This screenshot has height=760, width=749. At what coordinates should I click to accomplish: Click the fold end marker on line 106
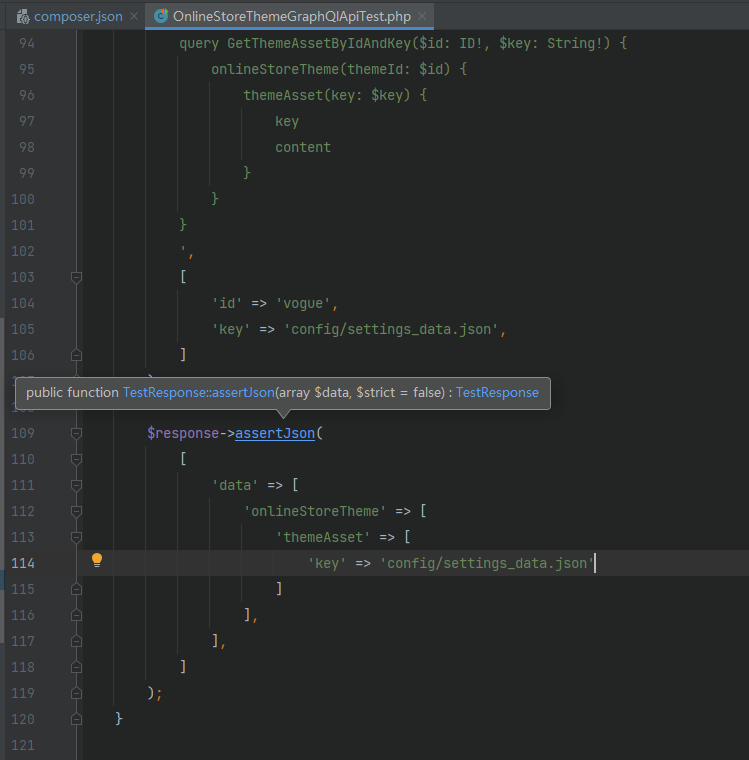click(x=76, y=355)
